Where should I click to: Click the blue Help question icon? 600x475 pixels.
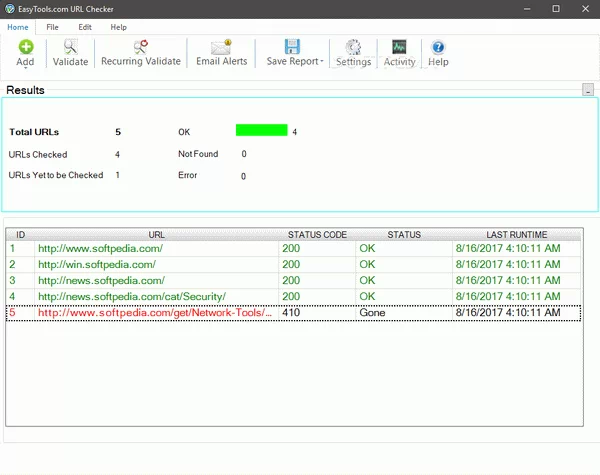pos(438,47)
